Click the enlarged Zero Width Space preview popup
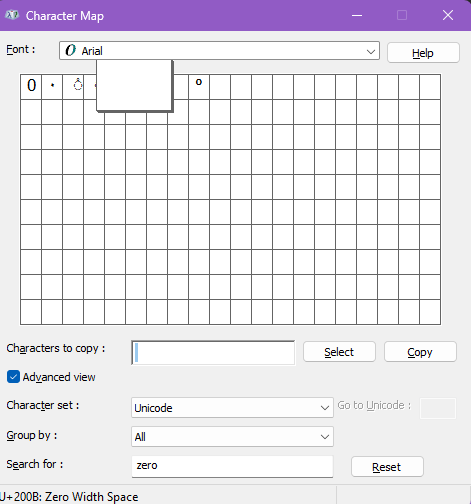Viewport: 471px width, 504px height. 134,85
